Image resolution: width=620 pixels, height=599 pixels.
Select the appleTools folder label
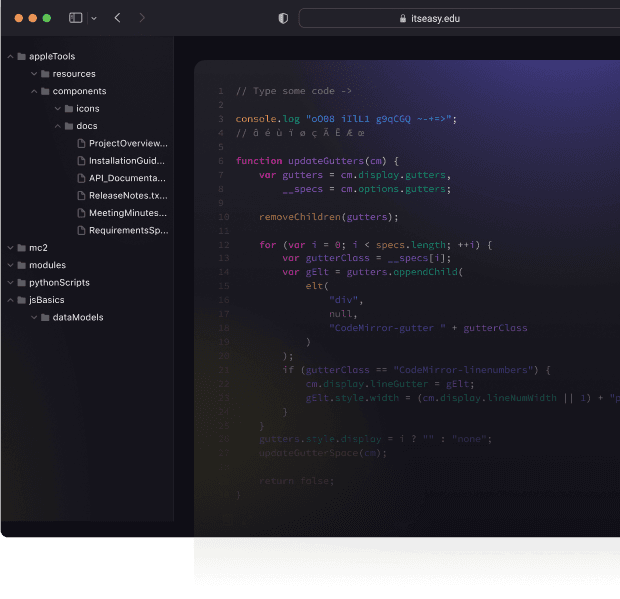click(x=52, y=57)
